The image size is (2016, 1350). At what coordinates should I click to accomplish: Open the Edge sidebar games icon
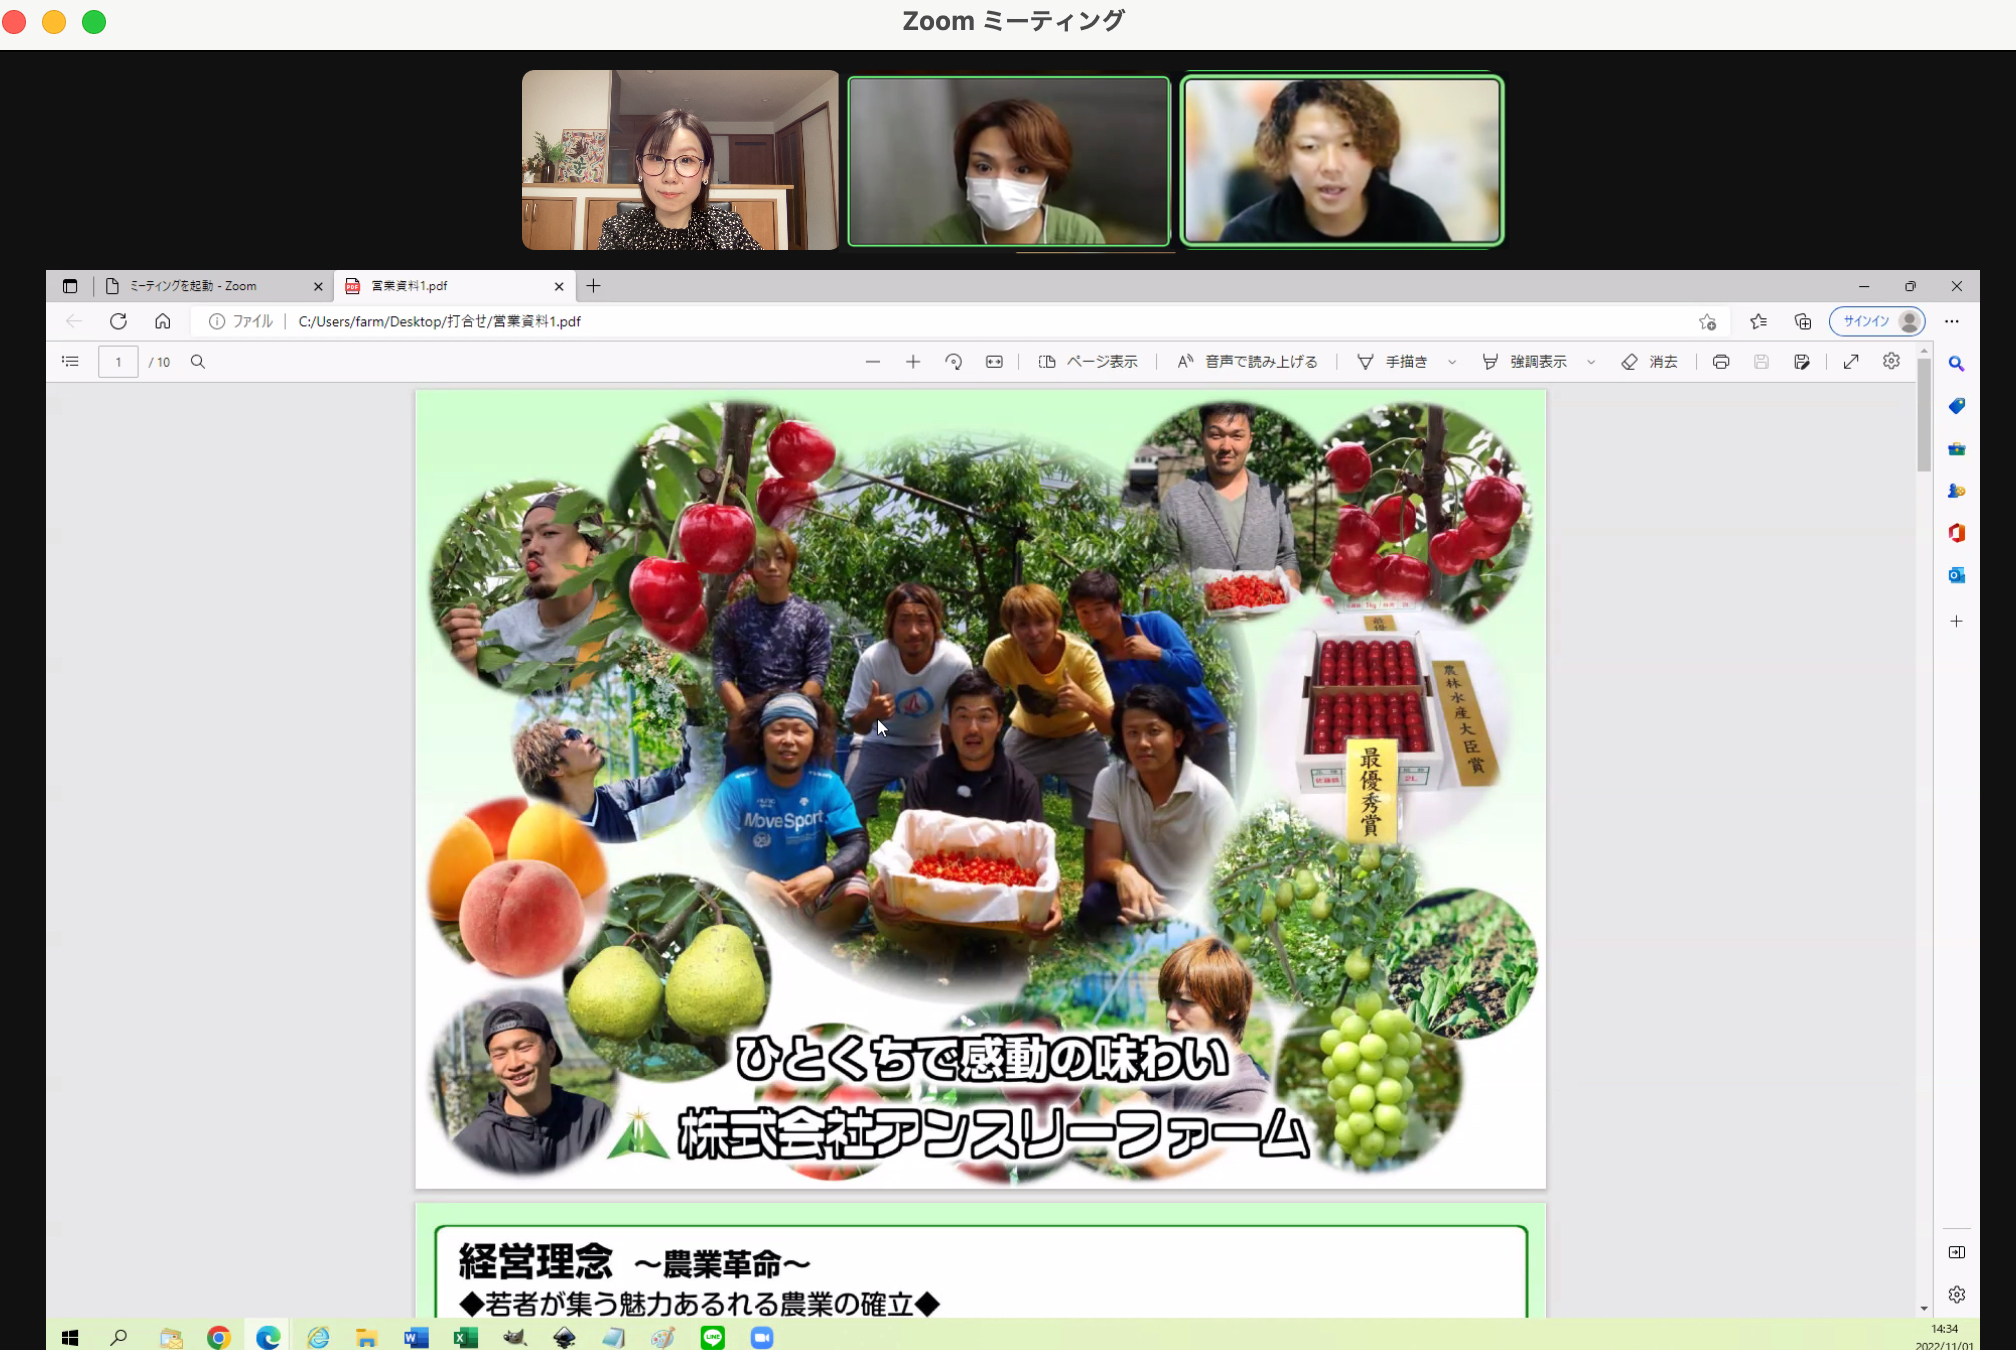(1957, 491)
